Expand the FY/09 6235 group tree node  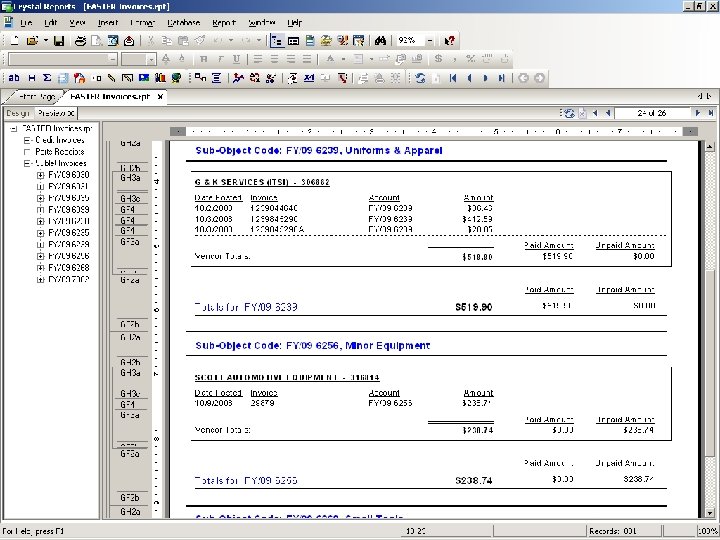pyautogui.click(x=40, y=233)
